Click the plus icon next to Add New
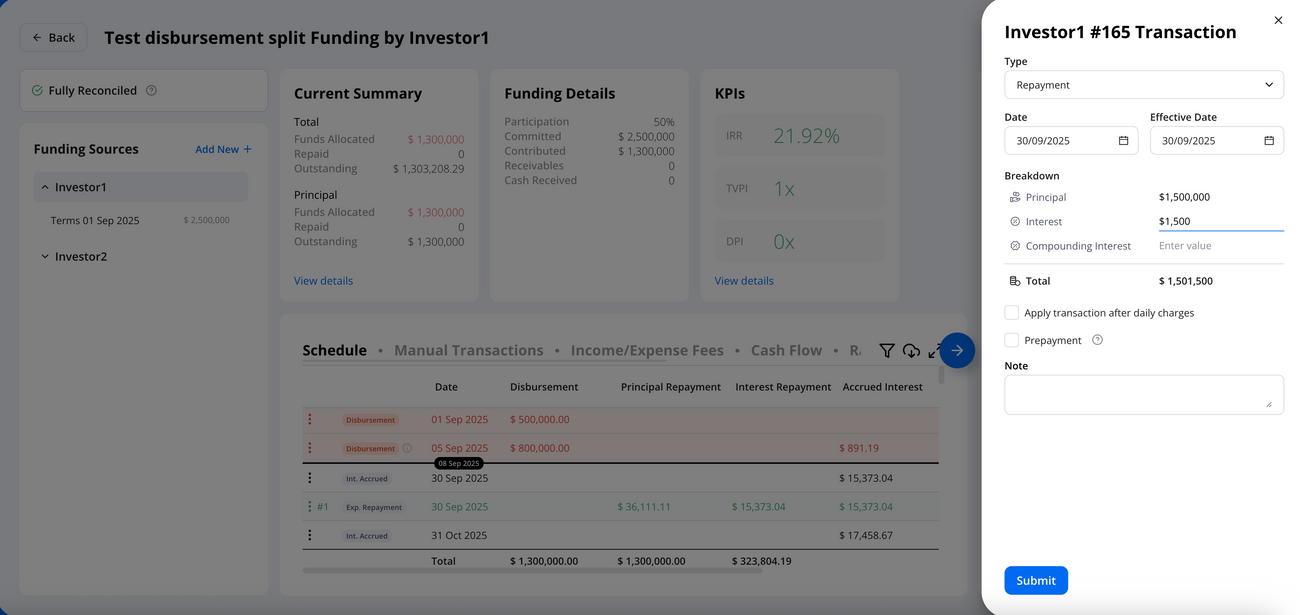 pyautogui.click(x=248, y=149)
